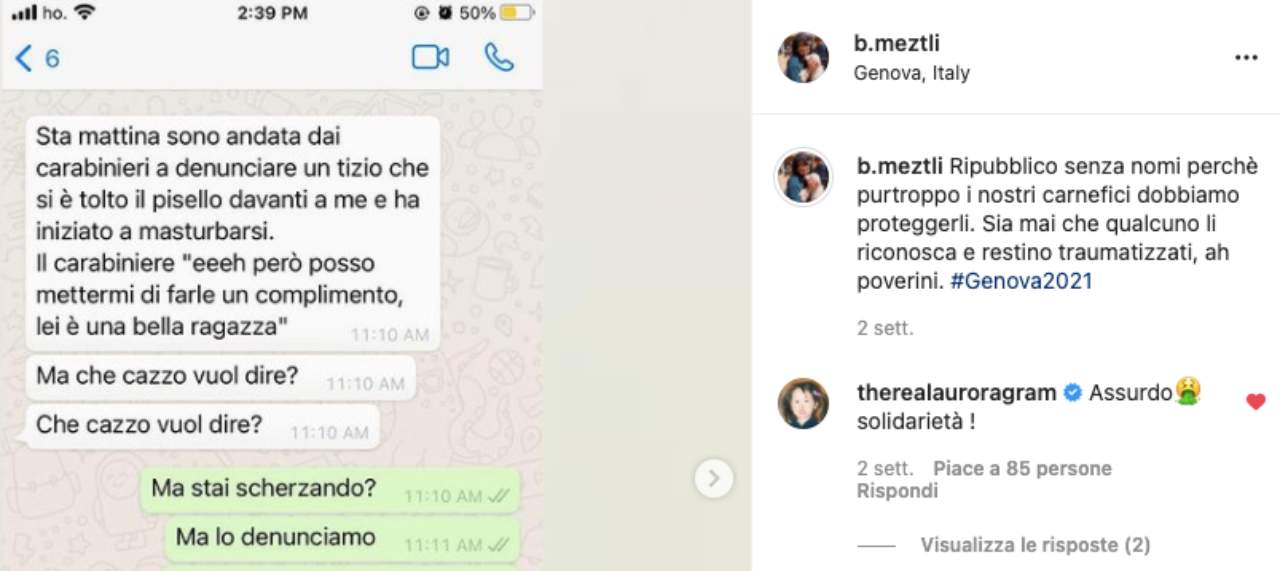Click the verified badge next to therealauroragram
This screenshot has width=1280, height=571.
(x=1073, y=393)
